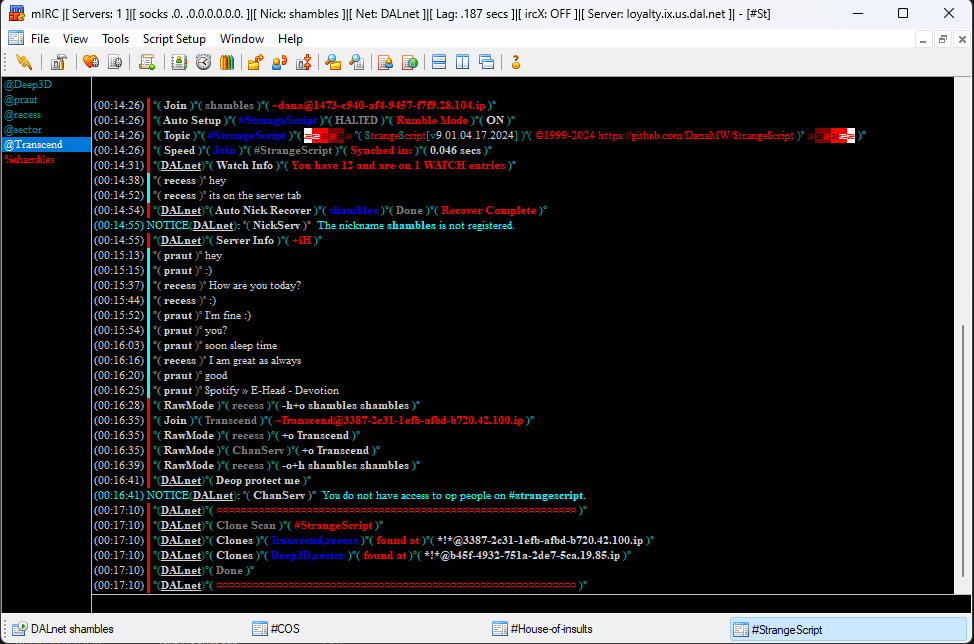974x644 pixels.
Task: Click the DCC Chat person icon
Action: (280, 62)
